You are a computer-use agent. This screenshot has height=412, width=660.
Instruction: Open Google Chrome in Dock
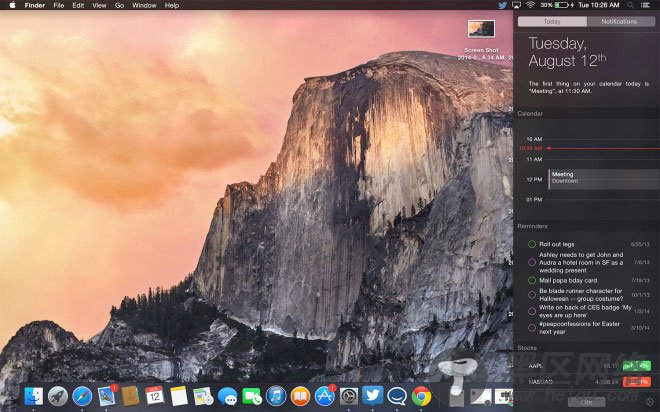[421, 396]
